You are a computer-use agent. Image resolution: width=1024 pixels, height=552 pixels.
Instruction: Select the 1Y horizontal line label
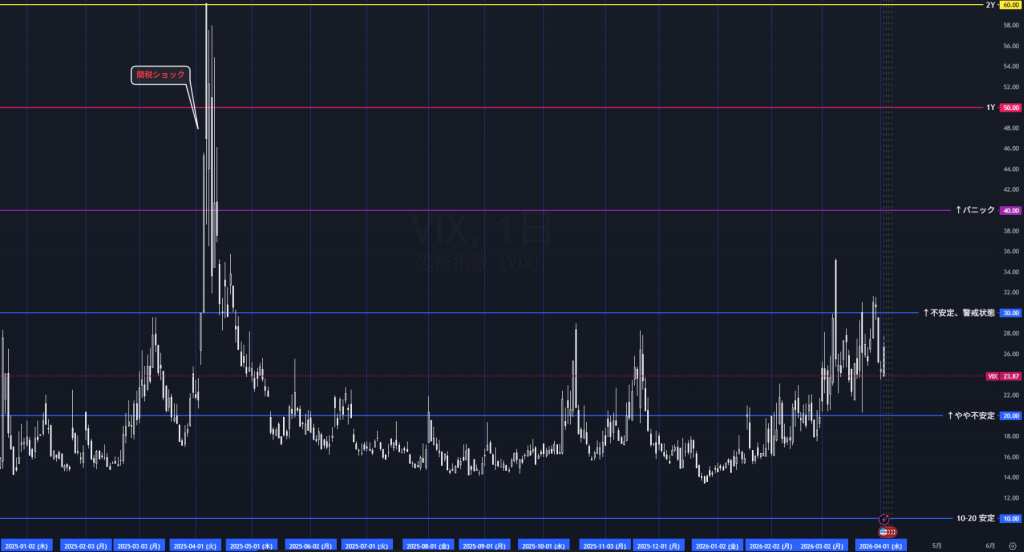989,107
